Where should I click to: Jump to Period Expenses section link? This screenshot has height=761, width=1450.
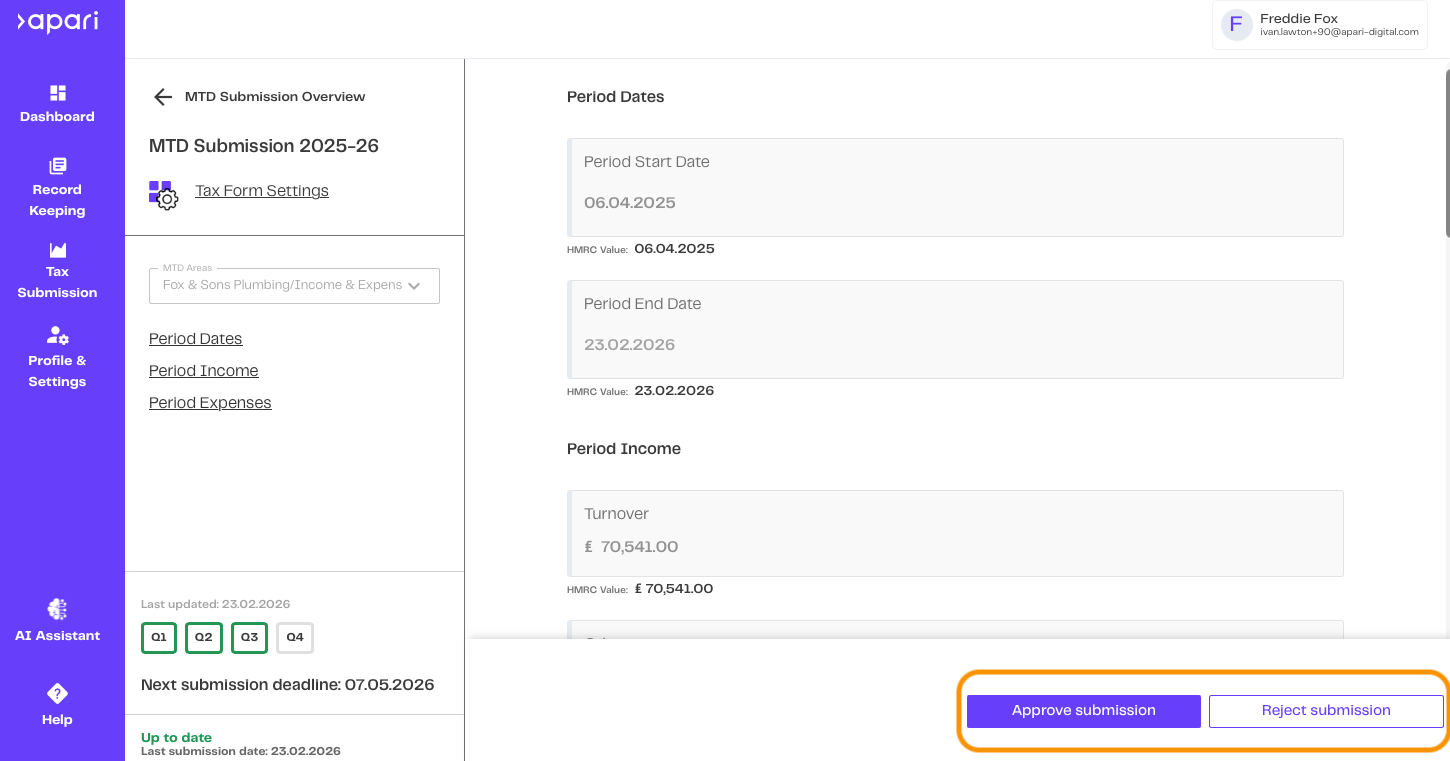click(210, 403)
